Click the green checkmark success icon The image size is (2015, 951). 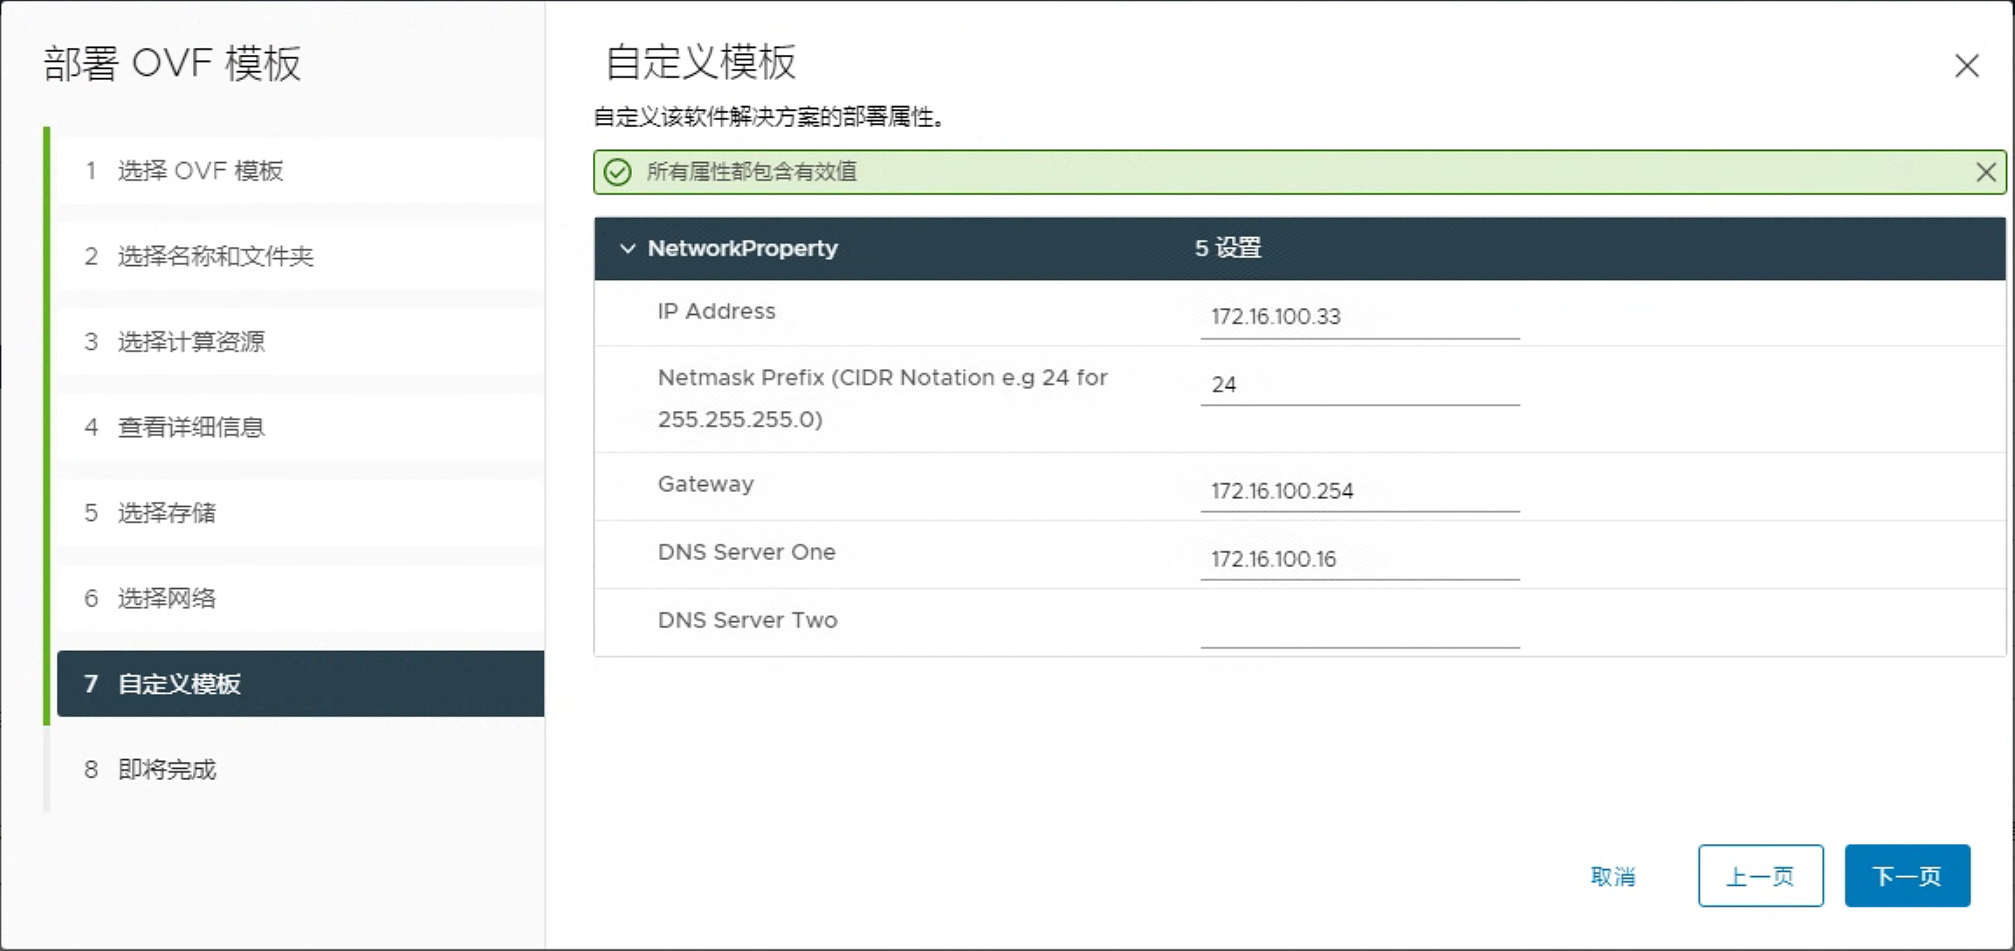click(618, 172)
